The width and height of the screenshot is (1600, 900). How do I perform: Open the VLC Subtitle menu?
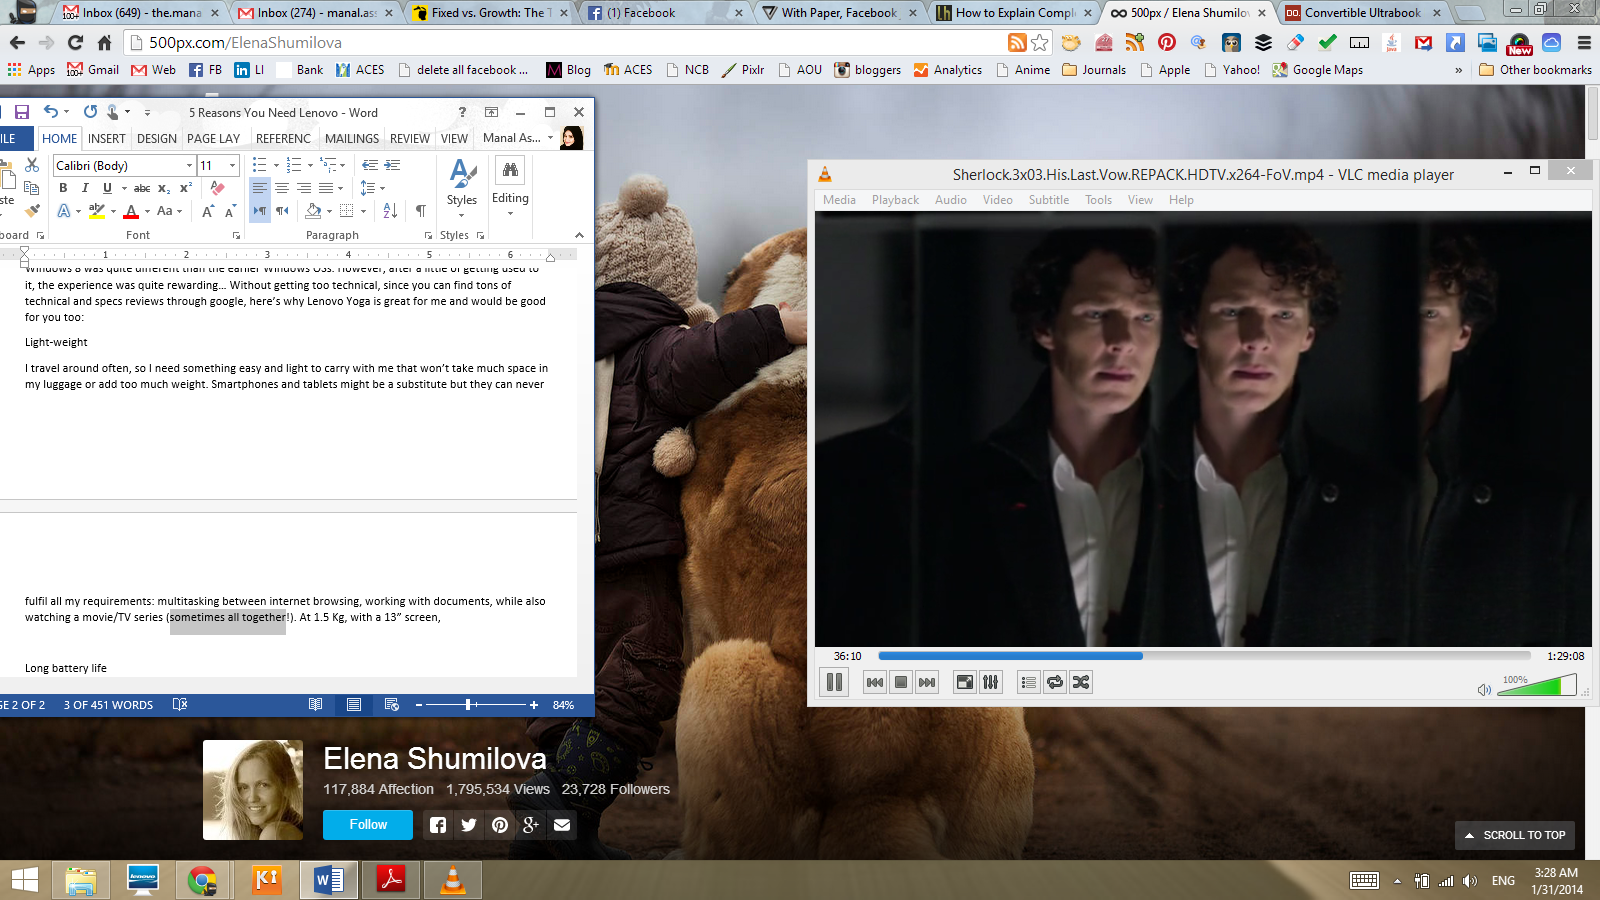click(x=1049, y=200)
